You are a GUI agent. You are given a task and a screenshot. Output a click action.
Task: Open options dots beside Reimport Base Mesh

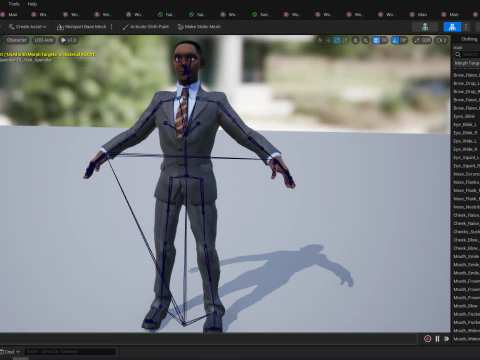(112, 27)
